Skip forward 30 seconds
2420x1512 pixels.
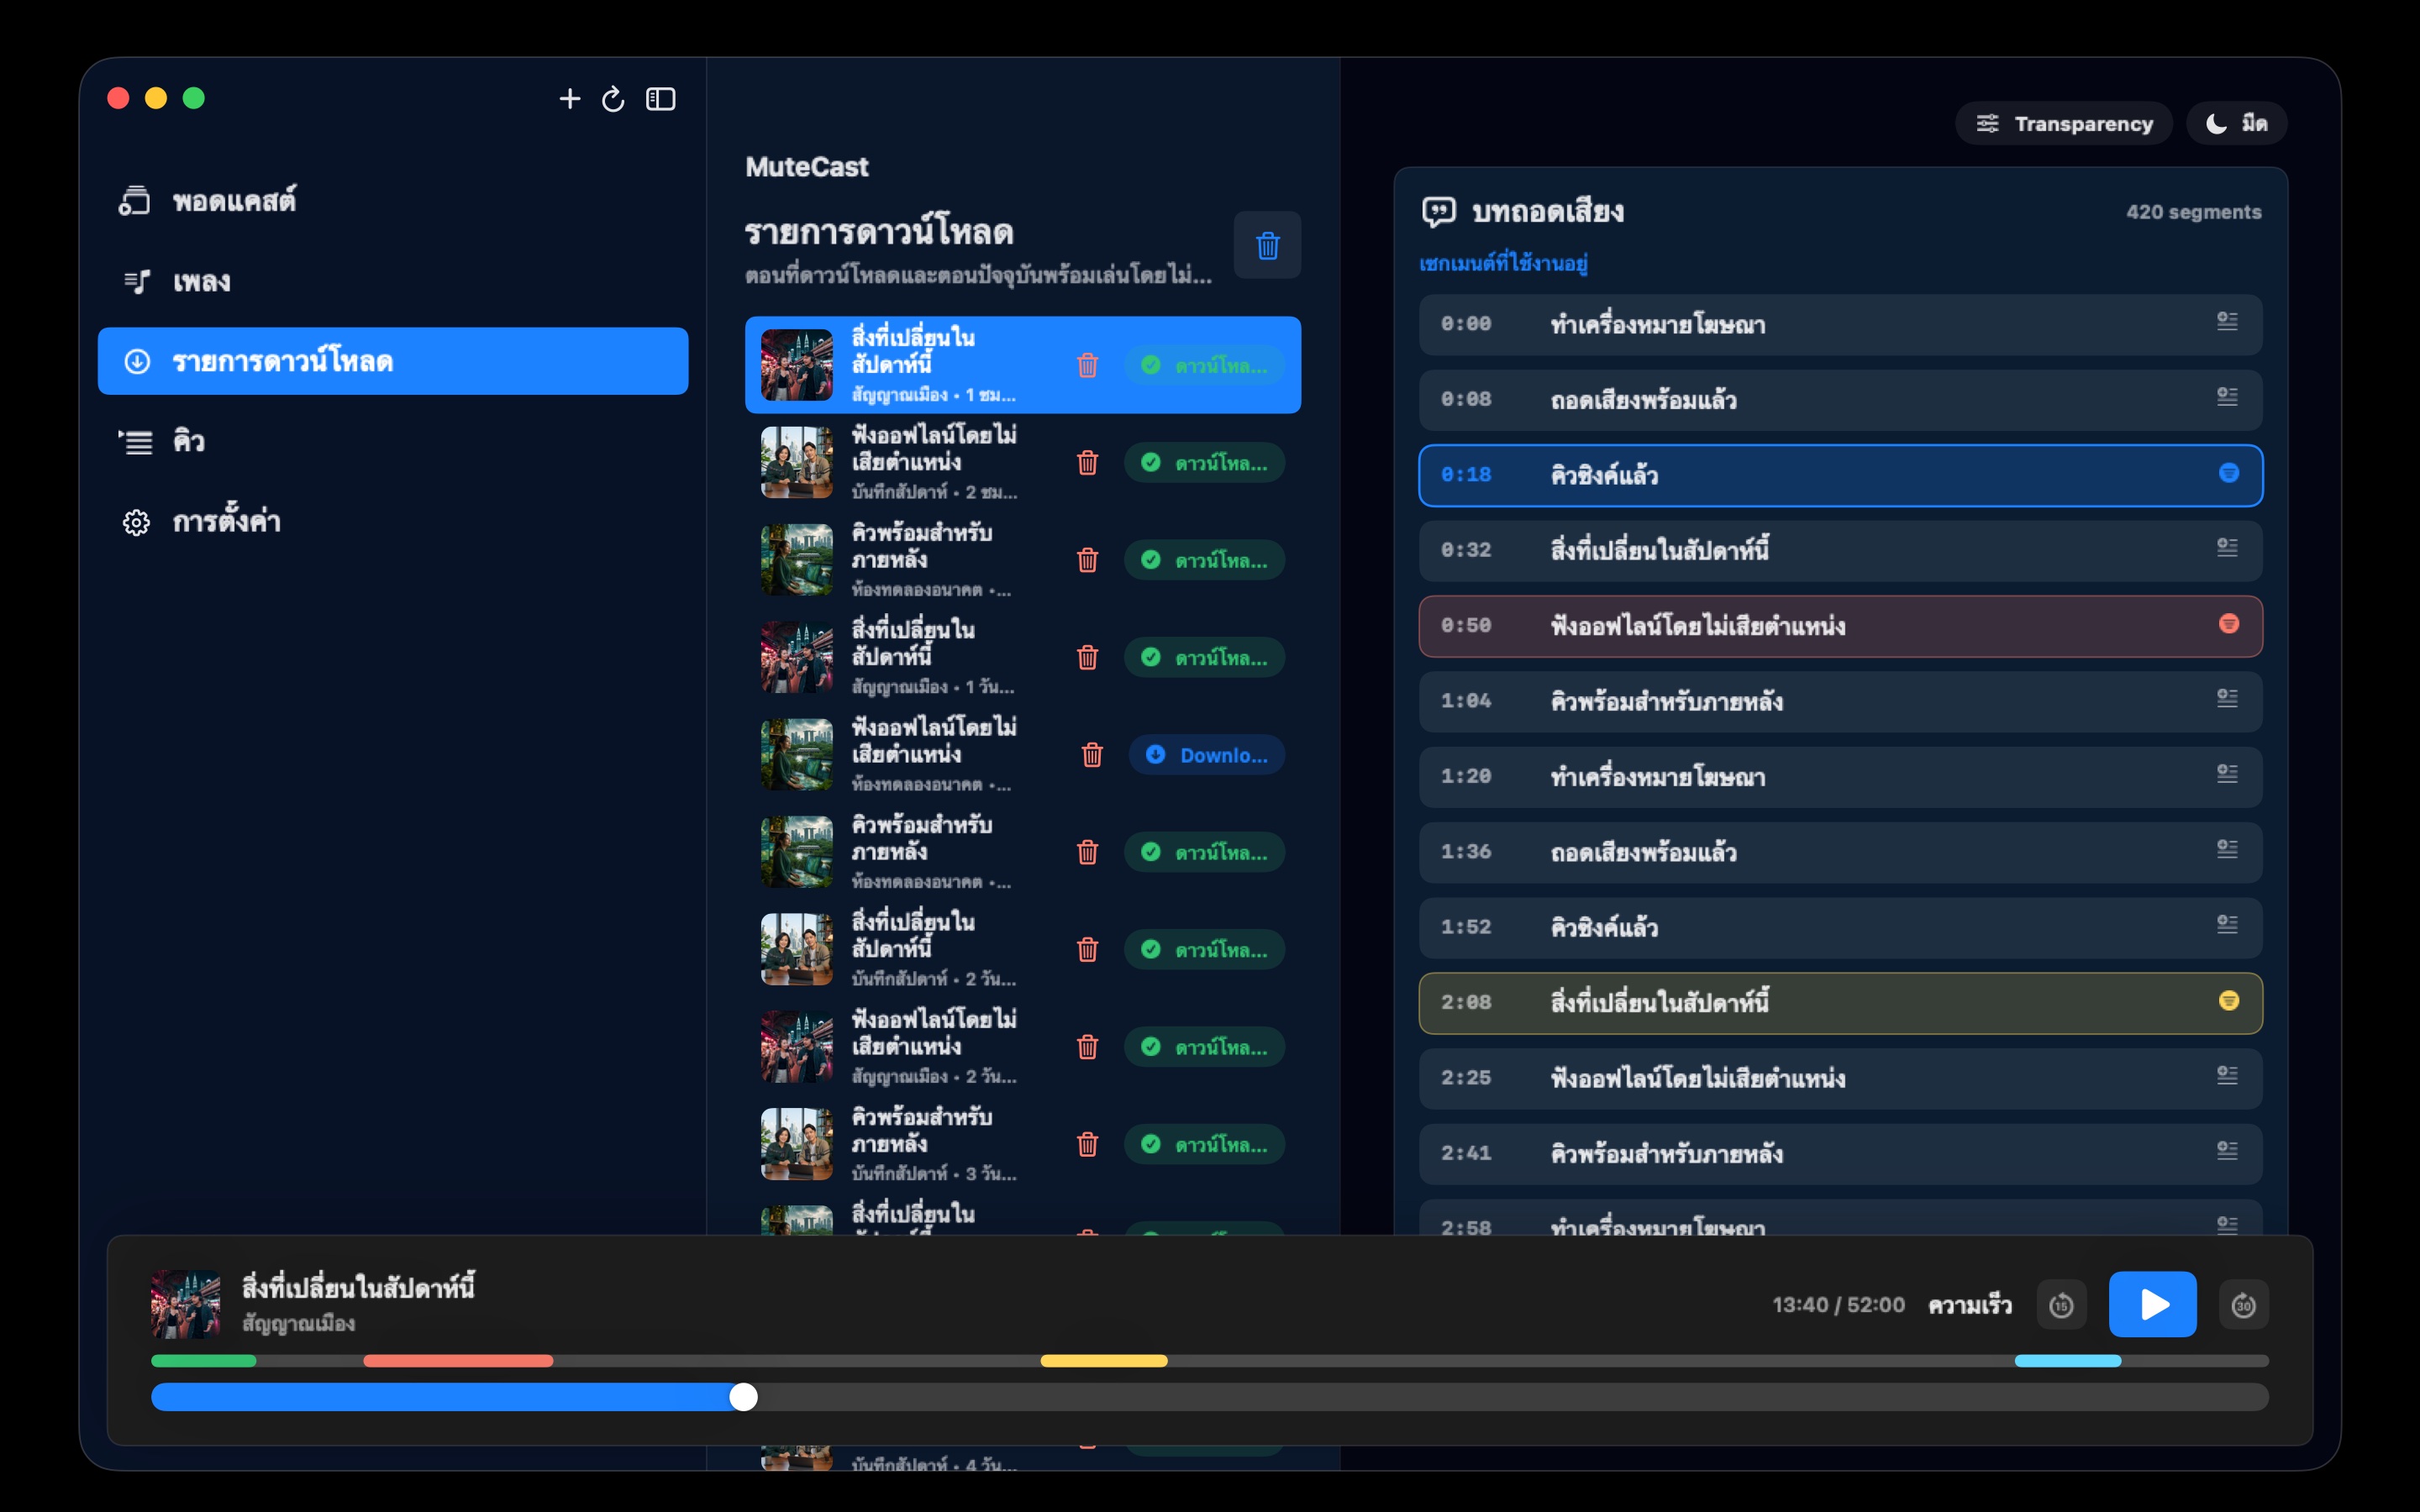[2243, 1305]
